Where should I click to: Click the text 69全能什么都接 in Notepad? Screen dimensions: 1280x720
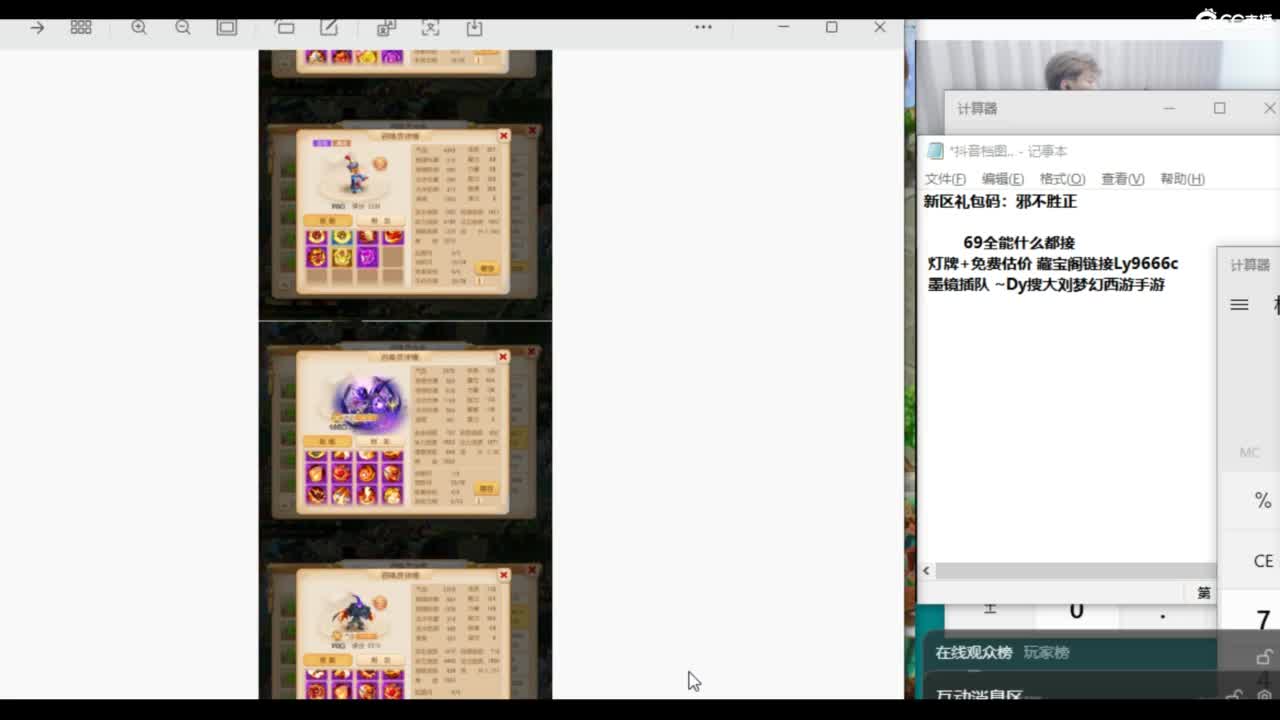click(x=1019, y=243)
